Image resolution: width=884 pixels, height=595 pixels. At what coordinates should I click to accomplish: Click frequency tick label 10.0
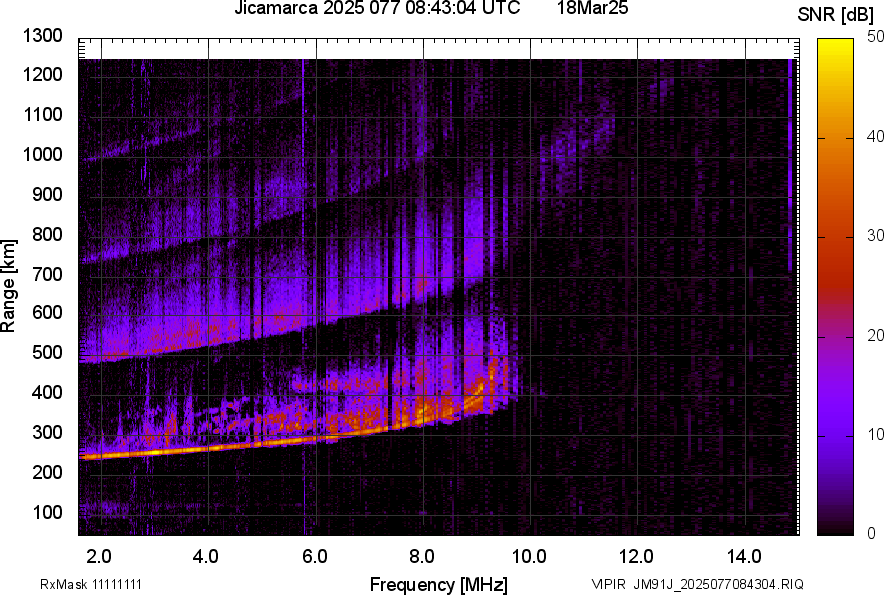[x=529, y=557]
